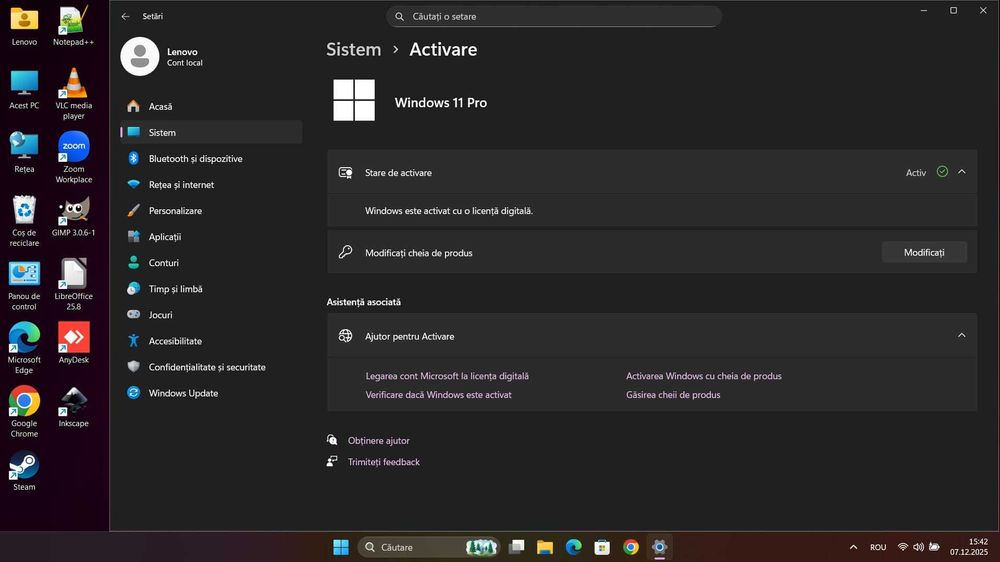Click the Modificați product key button
This screenshot has height=562, width=1000.
[924, 253]
